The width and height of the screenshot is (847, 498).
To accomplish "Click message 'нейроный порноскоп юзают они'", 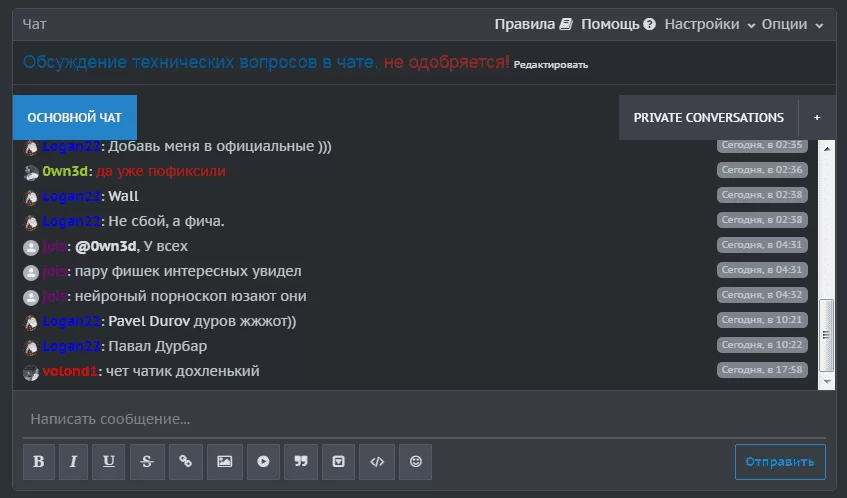I will (191, 297).
